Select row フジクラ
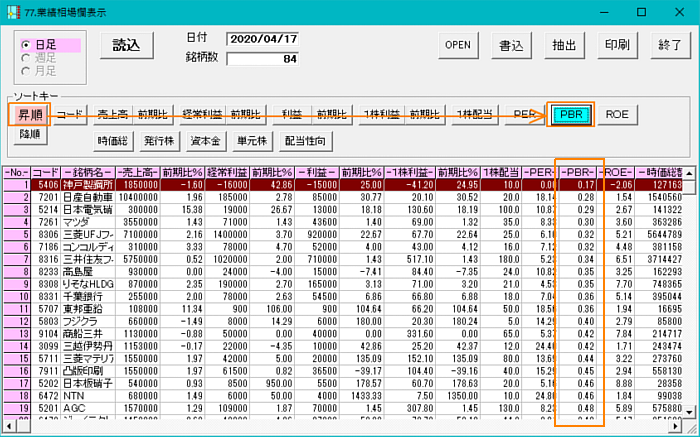The image size is (700, 437). [x=343, y=321]
